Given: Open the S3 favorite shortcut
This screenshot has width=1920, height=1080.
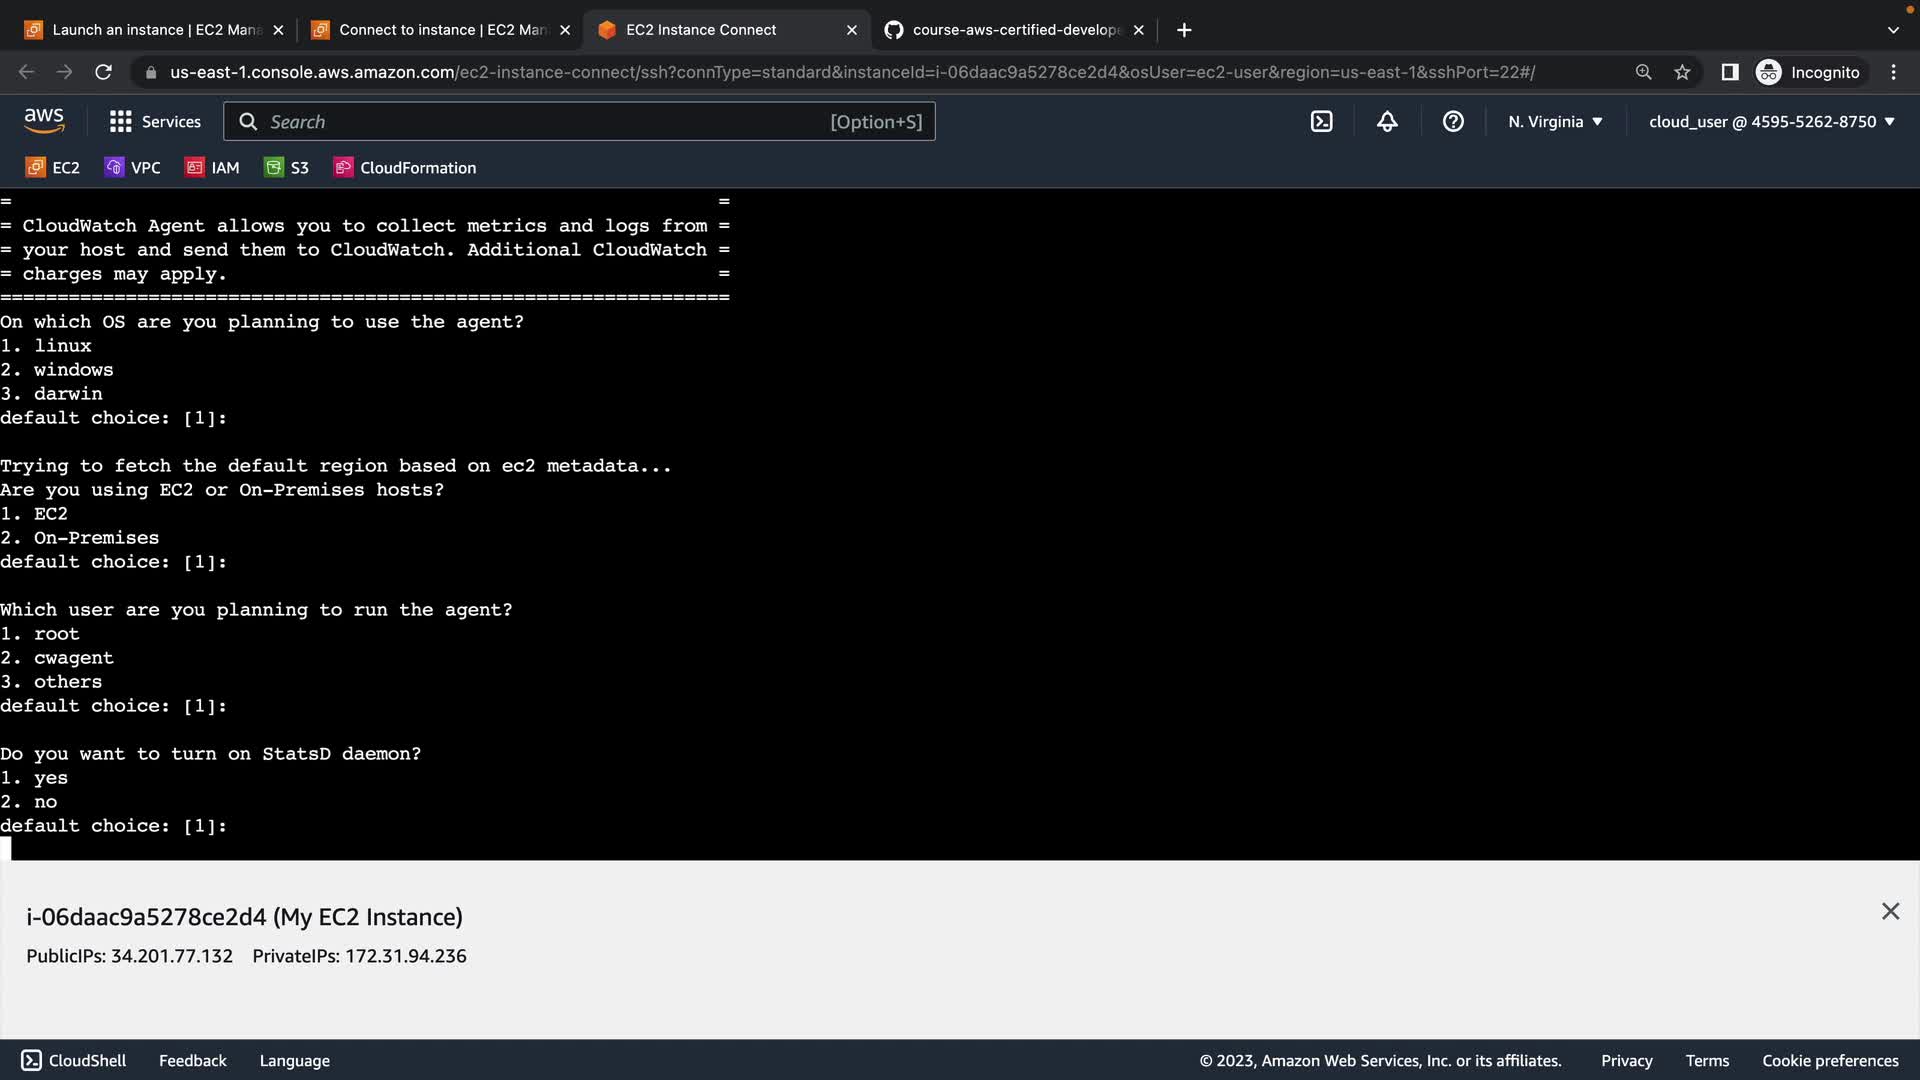Looking at the screenshot, I should pyautogui.click(x=287, y=168).
